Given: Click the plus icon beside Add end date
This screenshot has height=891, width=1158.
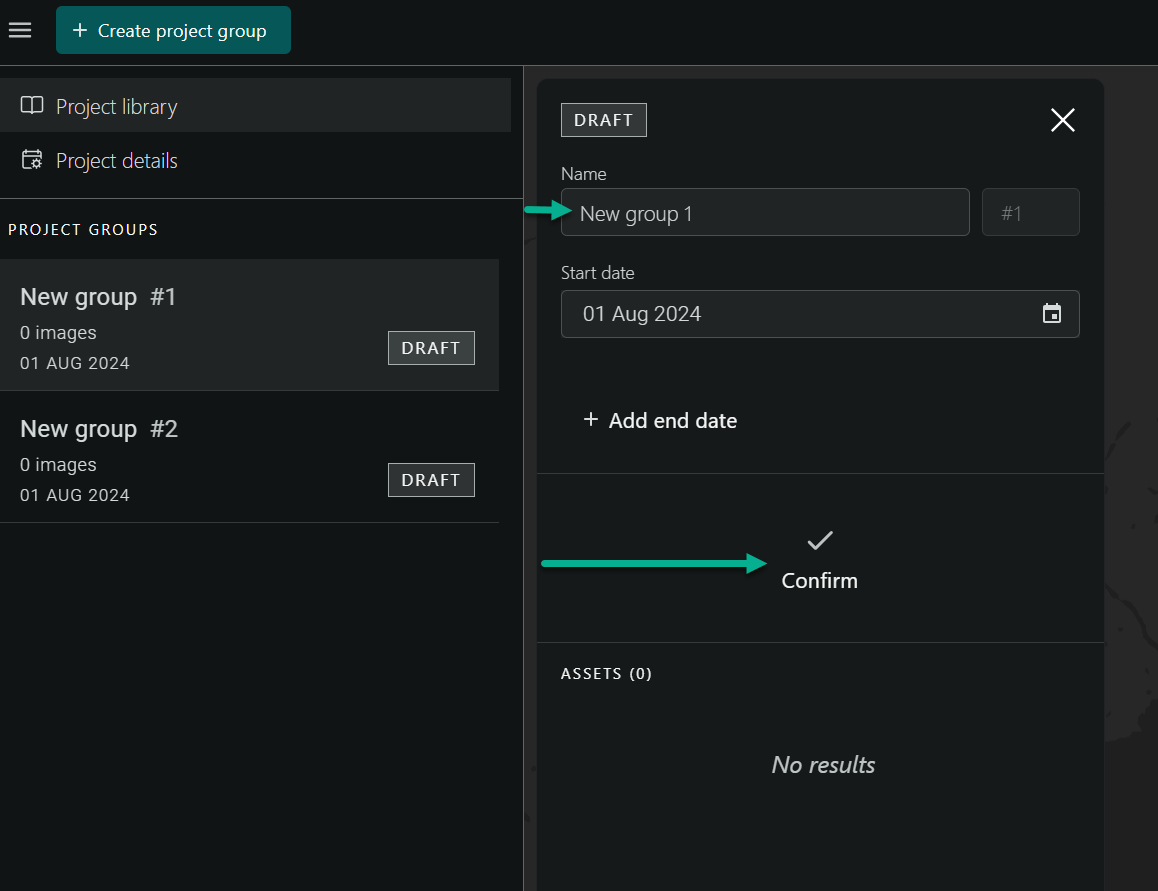Looking at the screenshot, I should pyautogui.click(x=590, y=420).
